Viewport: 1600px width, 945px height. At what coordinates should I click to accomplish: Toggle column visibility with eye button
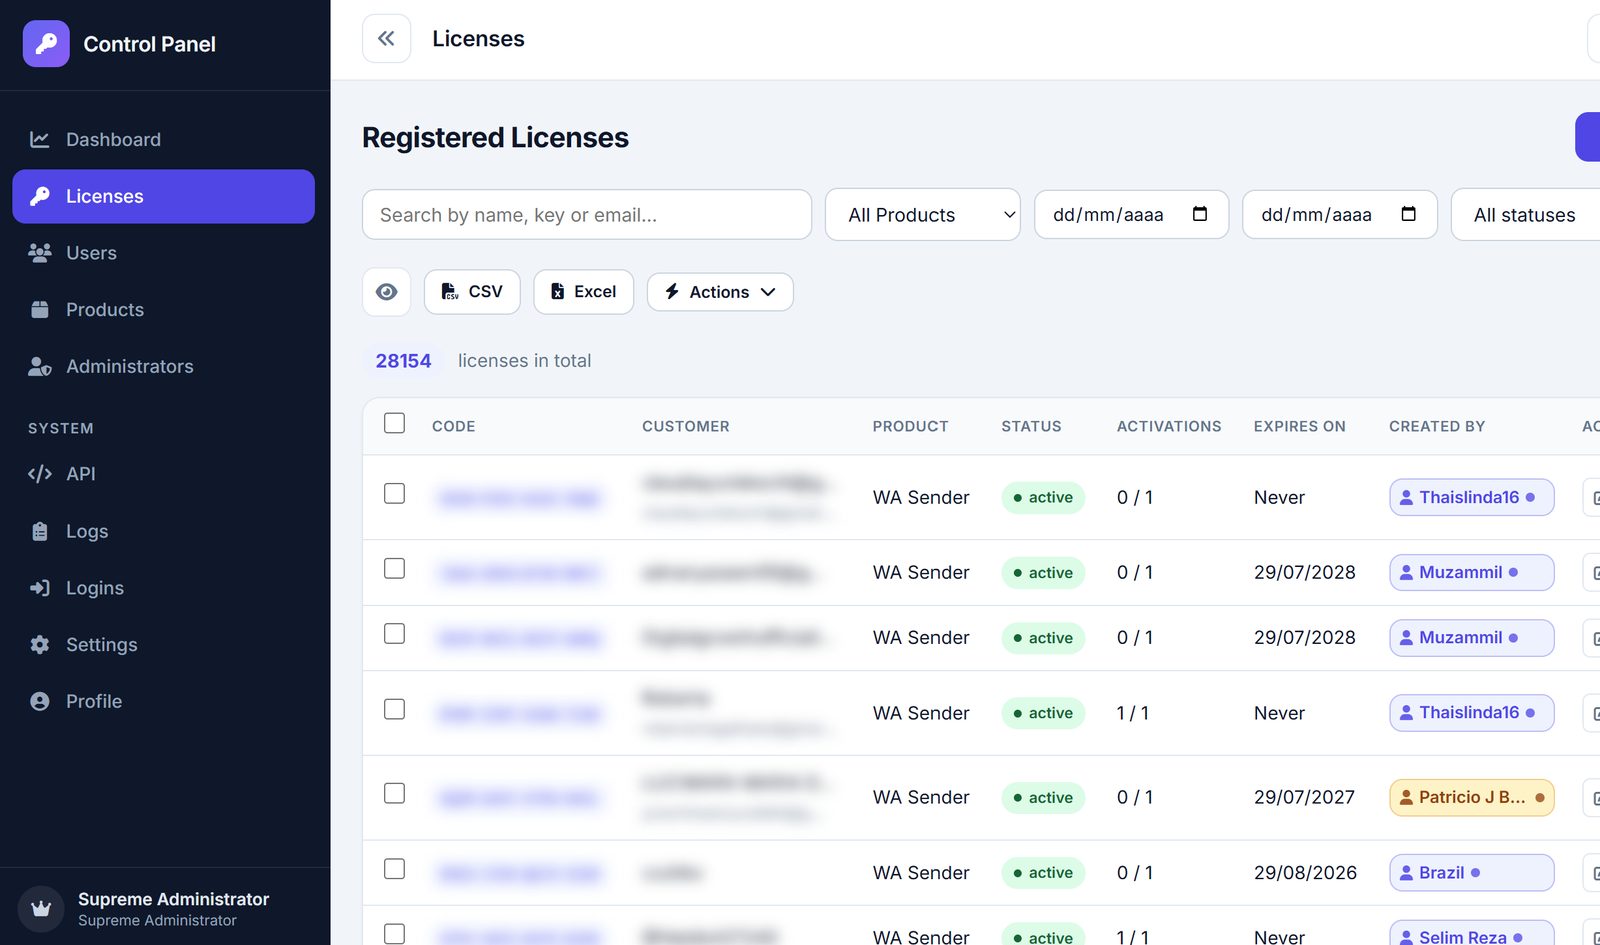click(x=386, y=292)
